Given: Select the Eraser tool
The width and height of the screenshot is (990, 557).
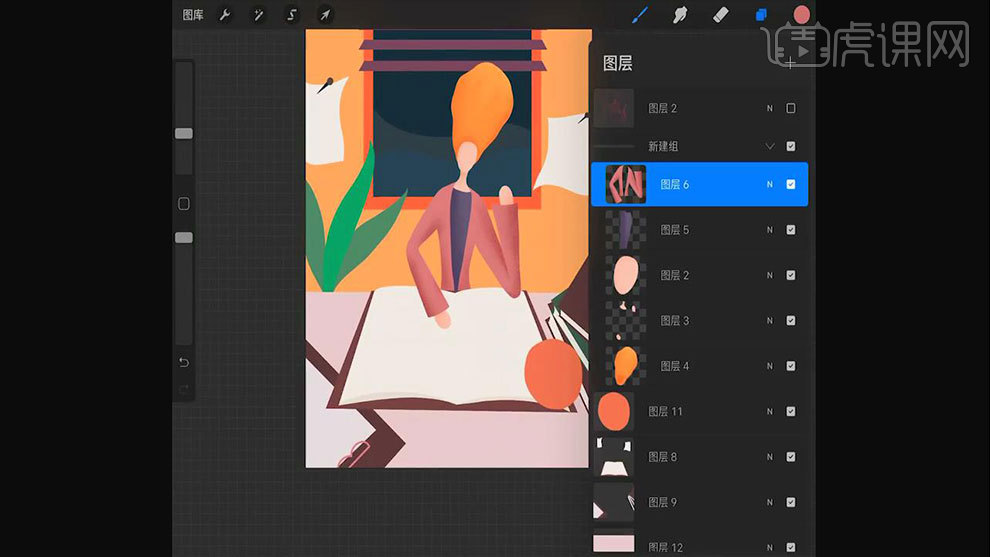Looking at the screenshot, I should [x=721, y=15].
